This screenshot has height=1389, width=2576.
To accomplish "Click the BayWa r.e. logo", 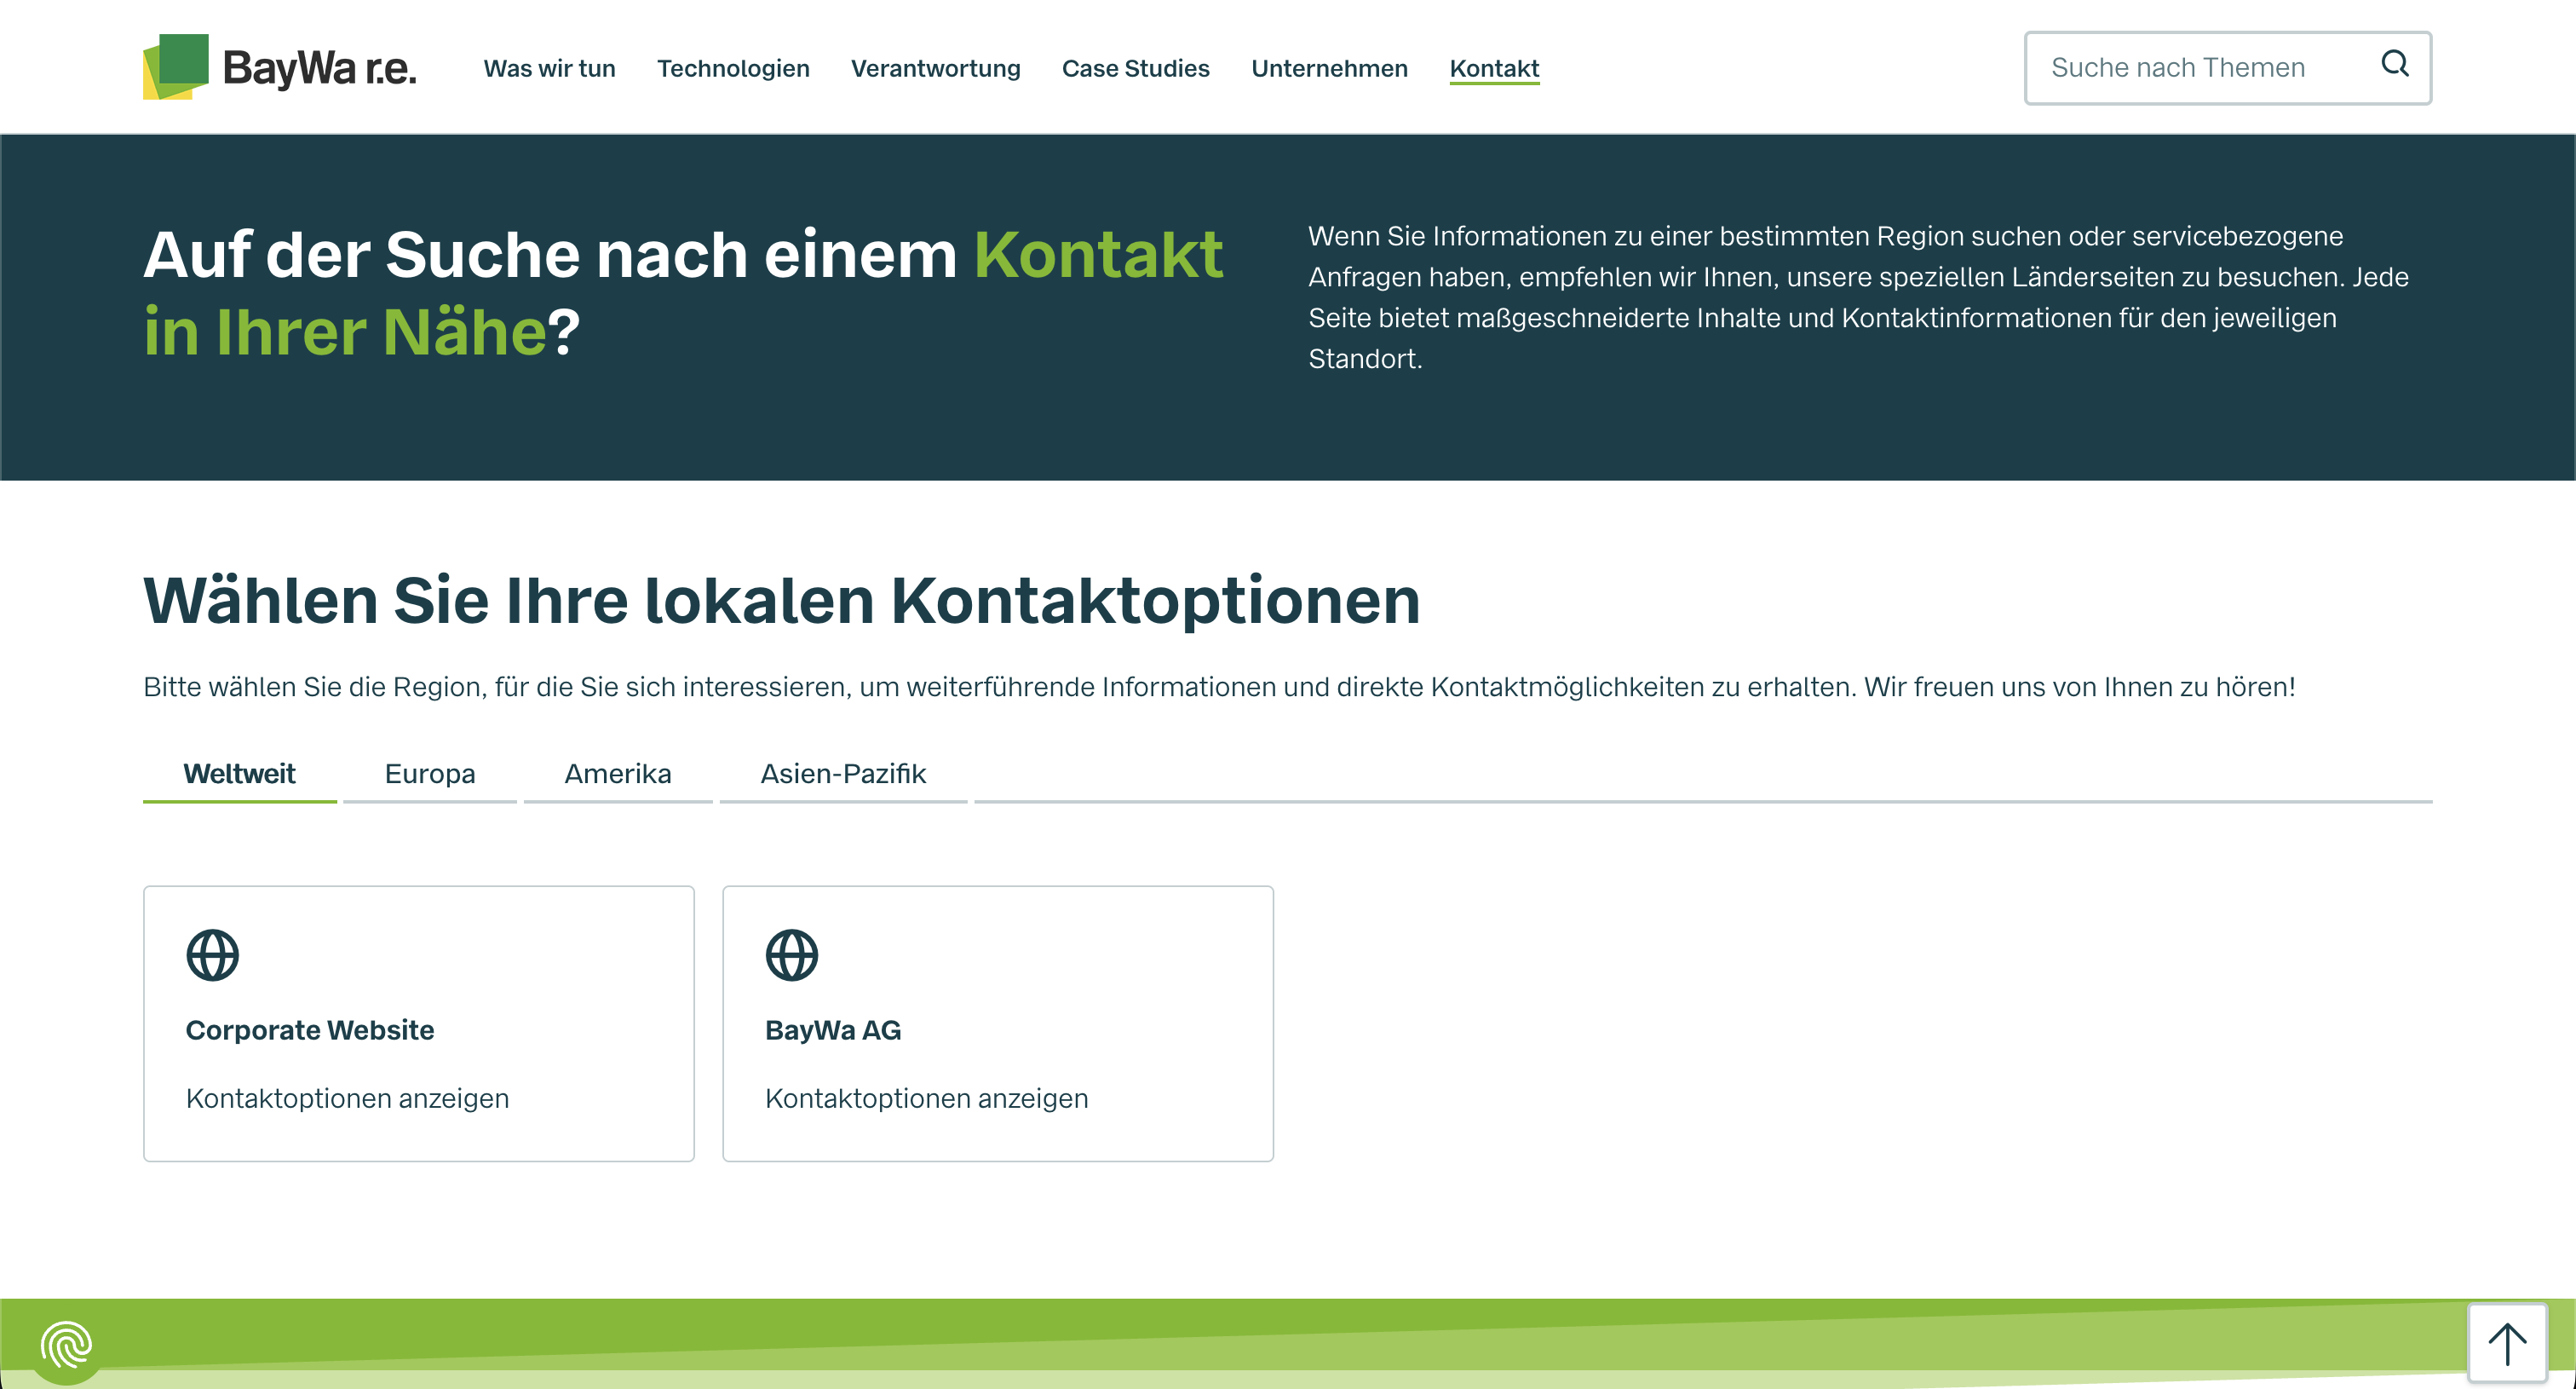I will (280, 67).
